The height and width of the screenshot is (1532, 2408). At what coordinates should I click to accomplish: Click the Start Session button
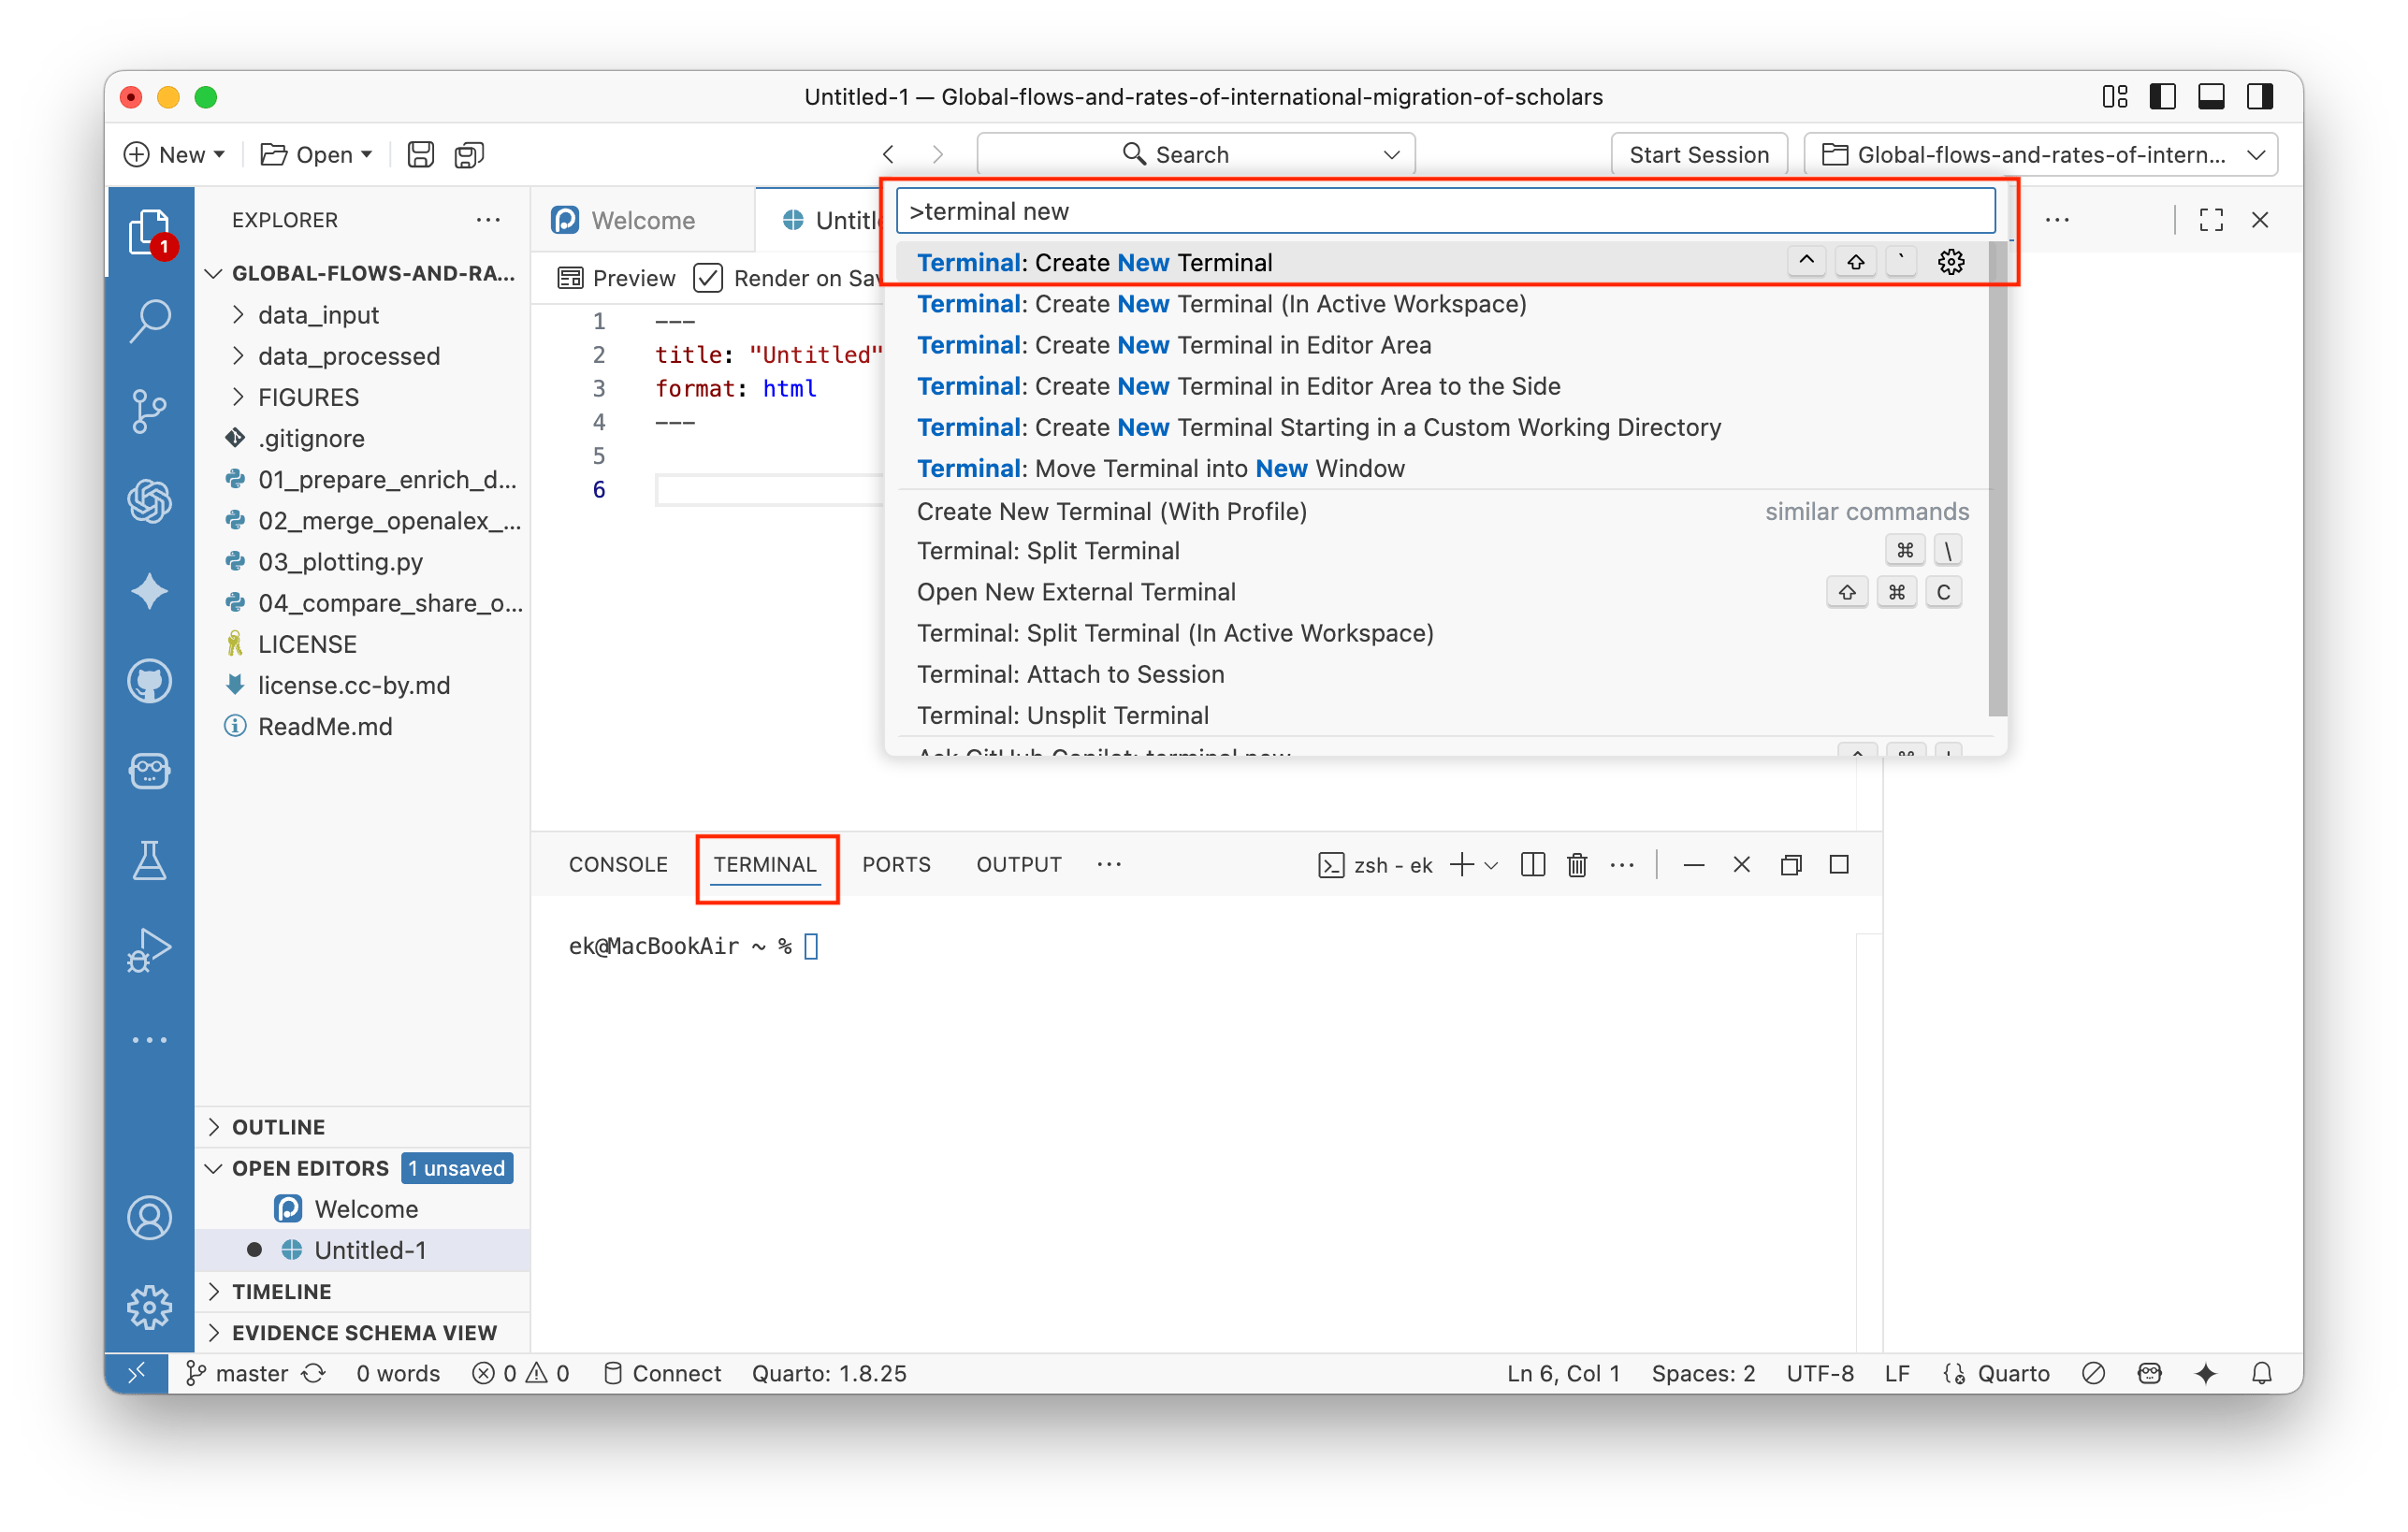[x=1698, y=155]
